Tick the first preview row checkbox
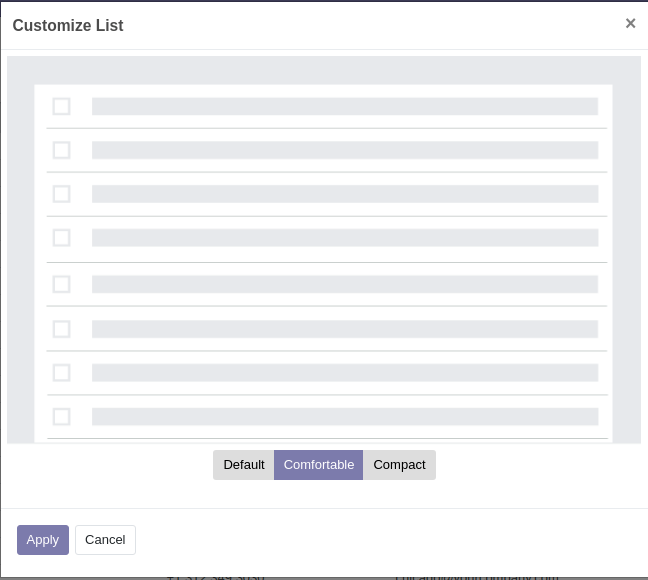 (62, 106)
